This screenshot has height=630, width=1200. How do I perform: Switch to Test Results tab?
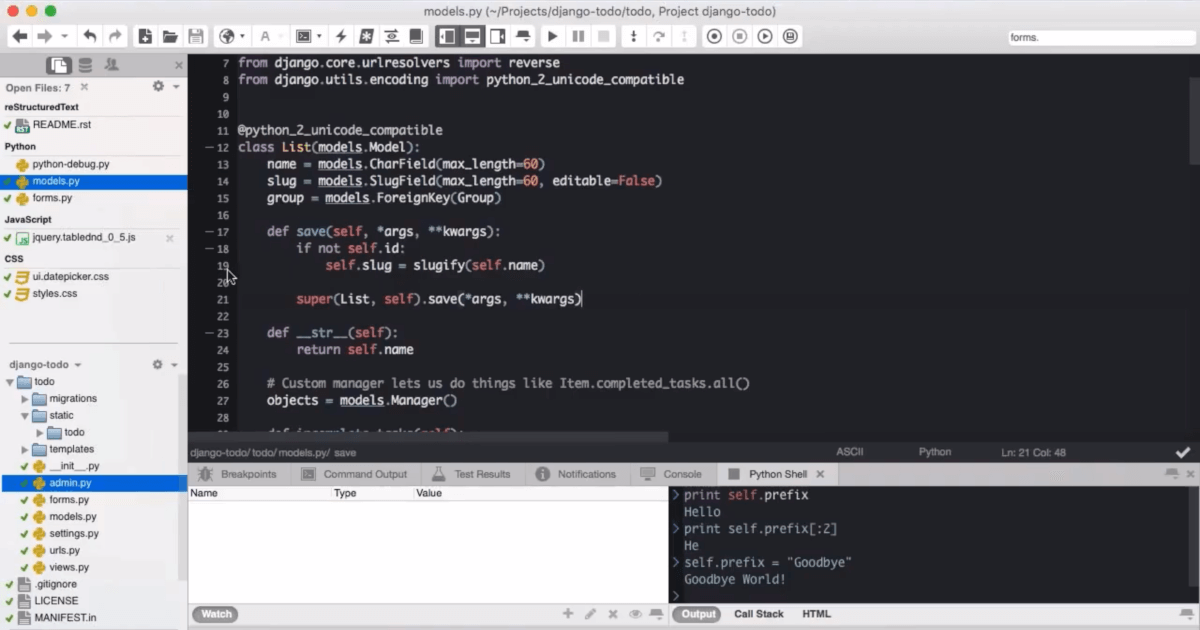471,474
